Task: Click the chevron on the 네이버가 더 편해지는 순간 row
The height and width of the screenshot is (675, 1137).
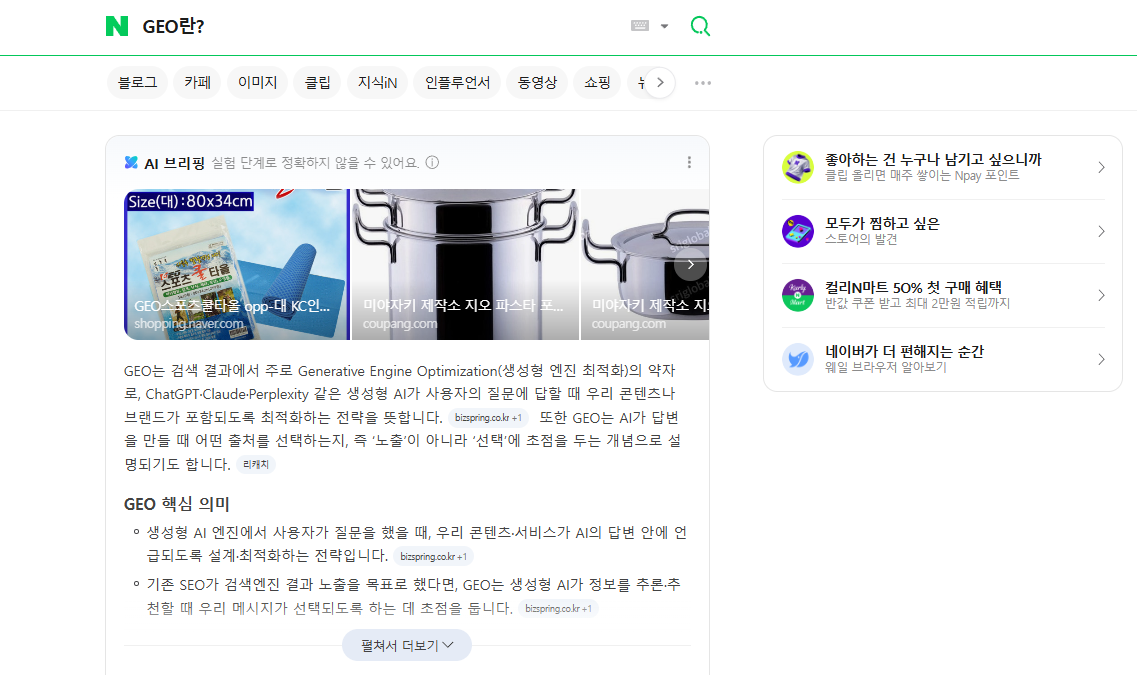Action: click(1101, 359)
